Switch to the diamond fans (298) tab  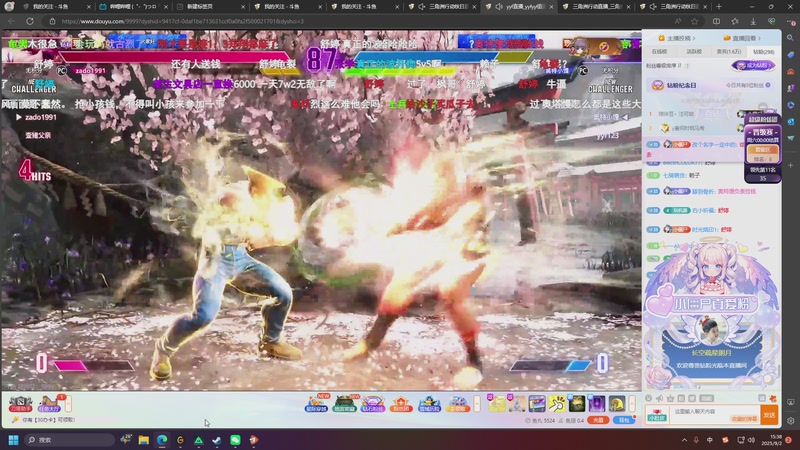[763, 52]
